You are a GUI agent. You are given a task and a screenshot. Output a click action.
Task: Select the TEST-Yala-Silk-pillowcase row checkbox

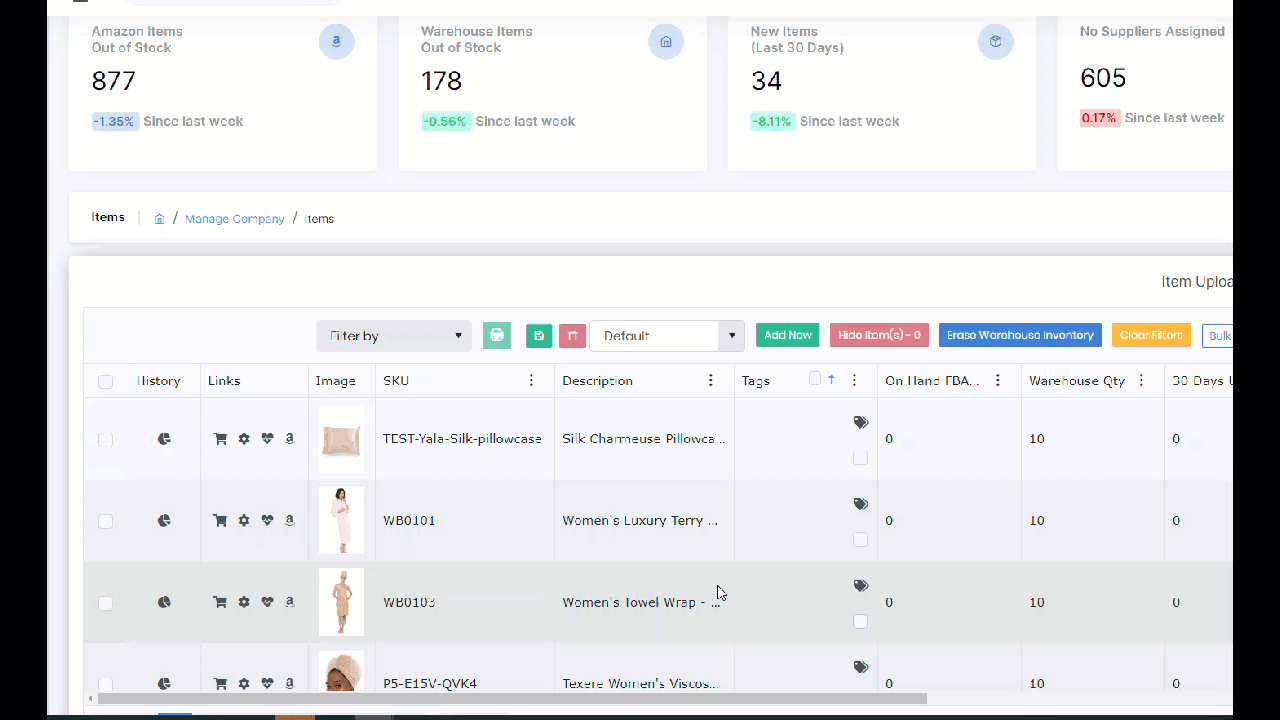105,440
